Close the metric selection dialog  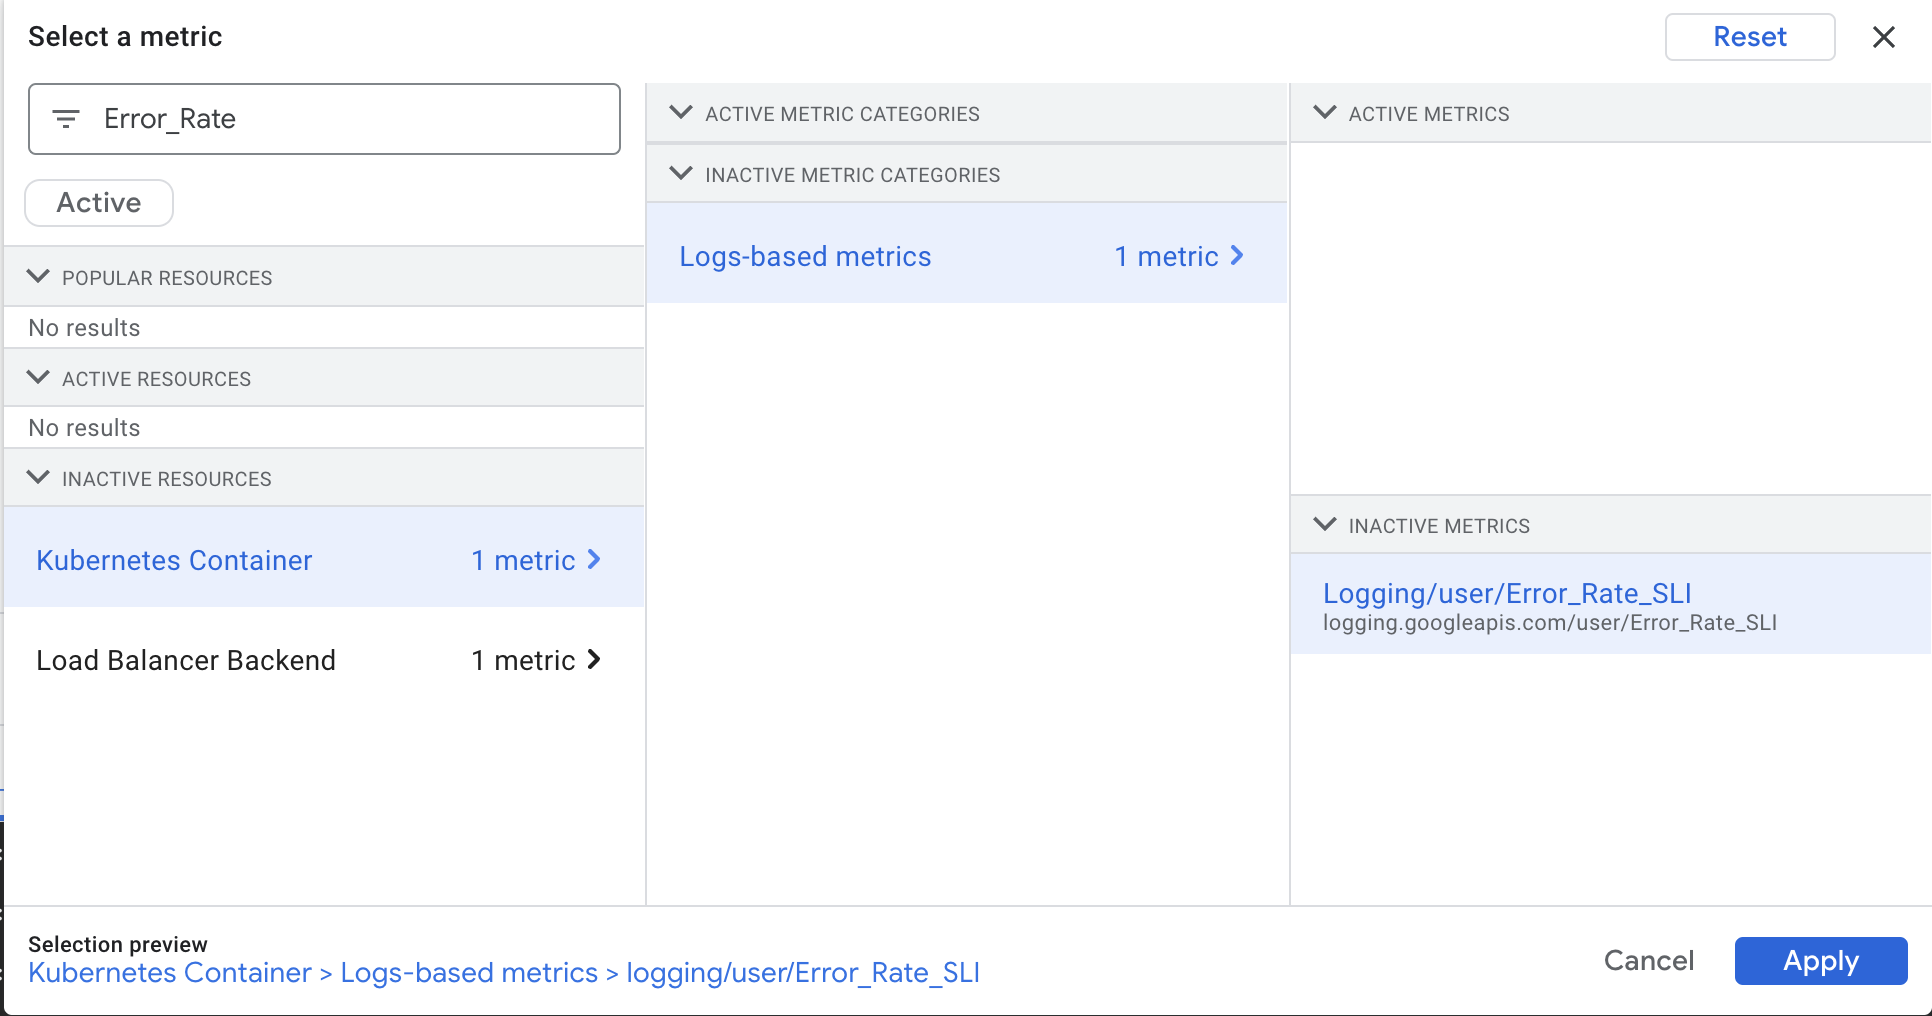pos(1884,37)
